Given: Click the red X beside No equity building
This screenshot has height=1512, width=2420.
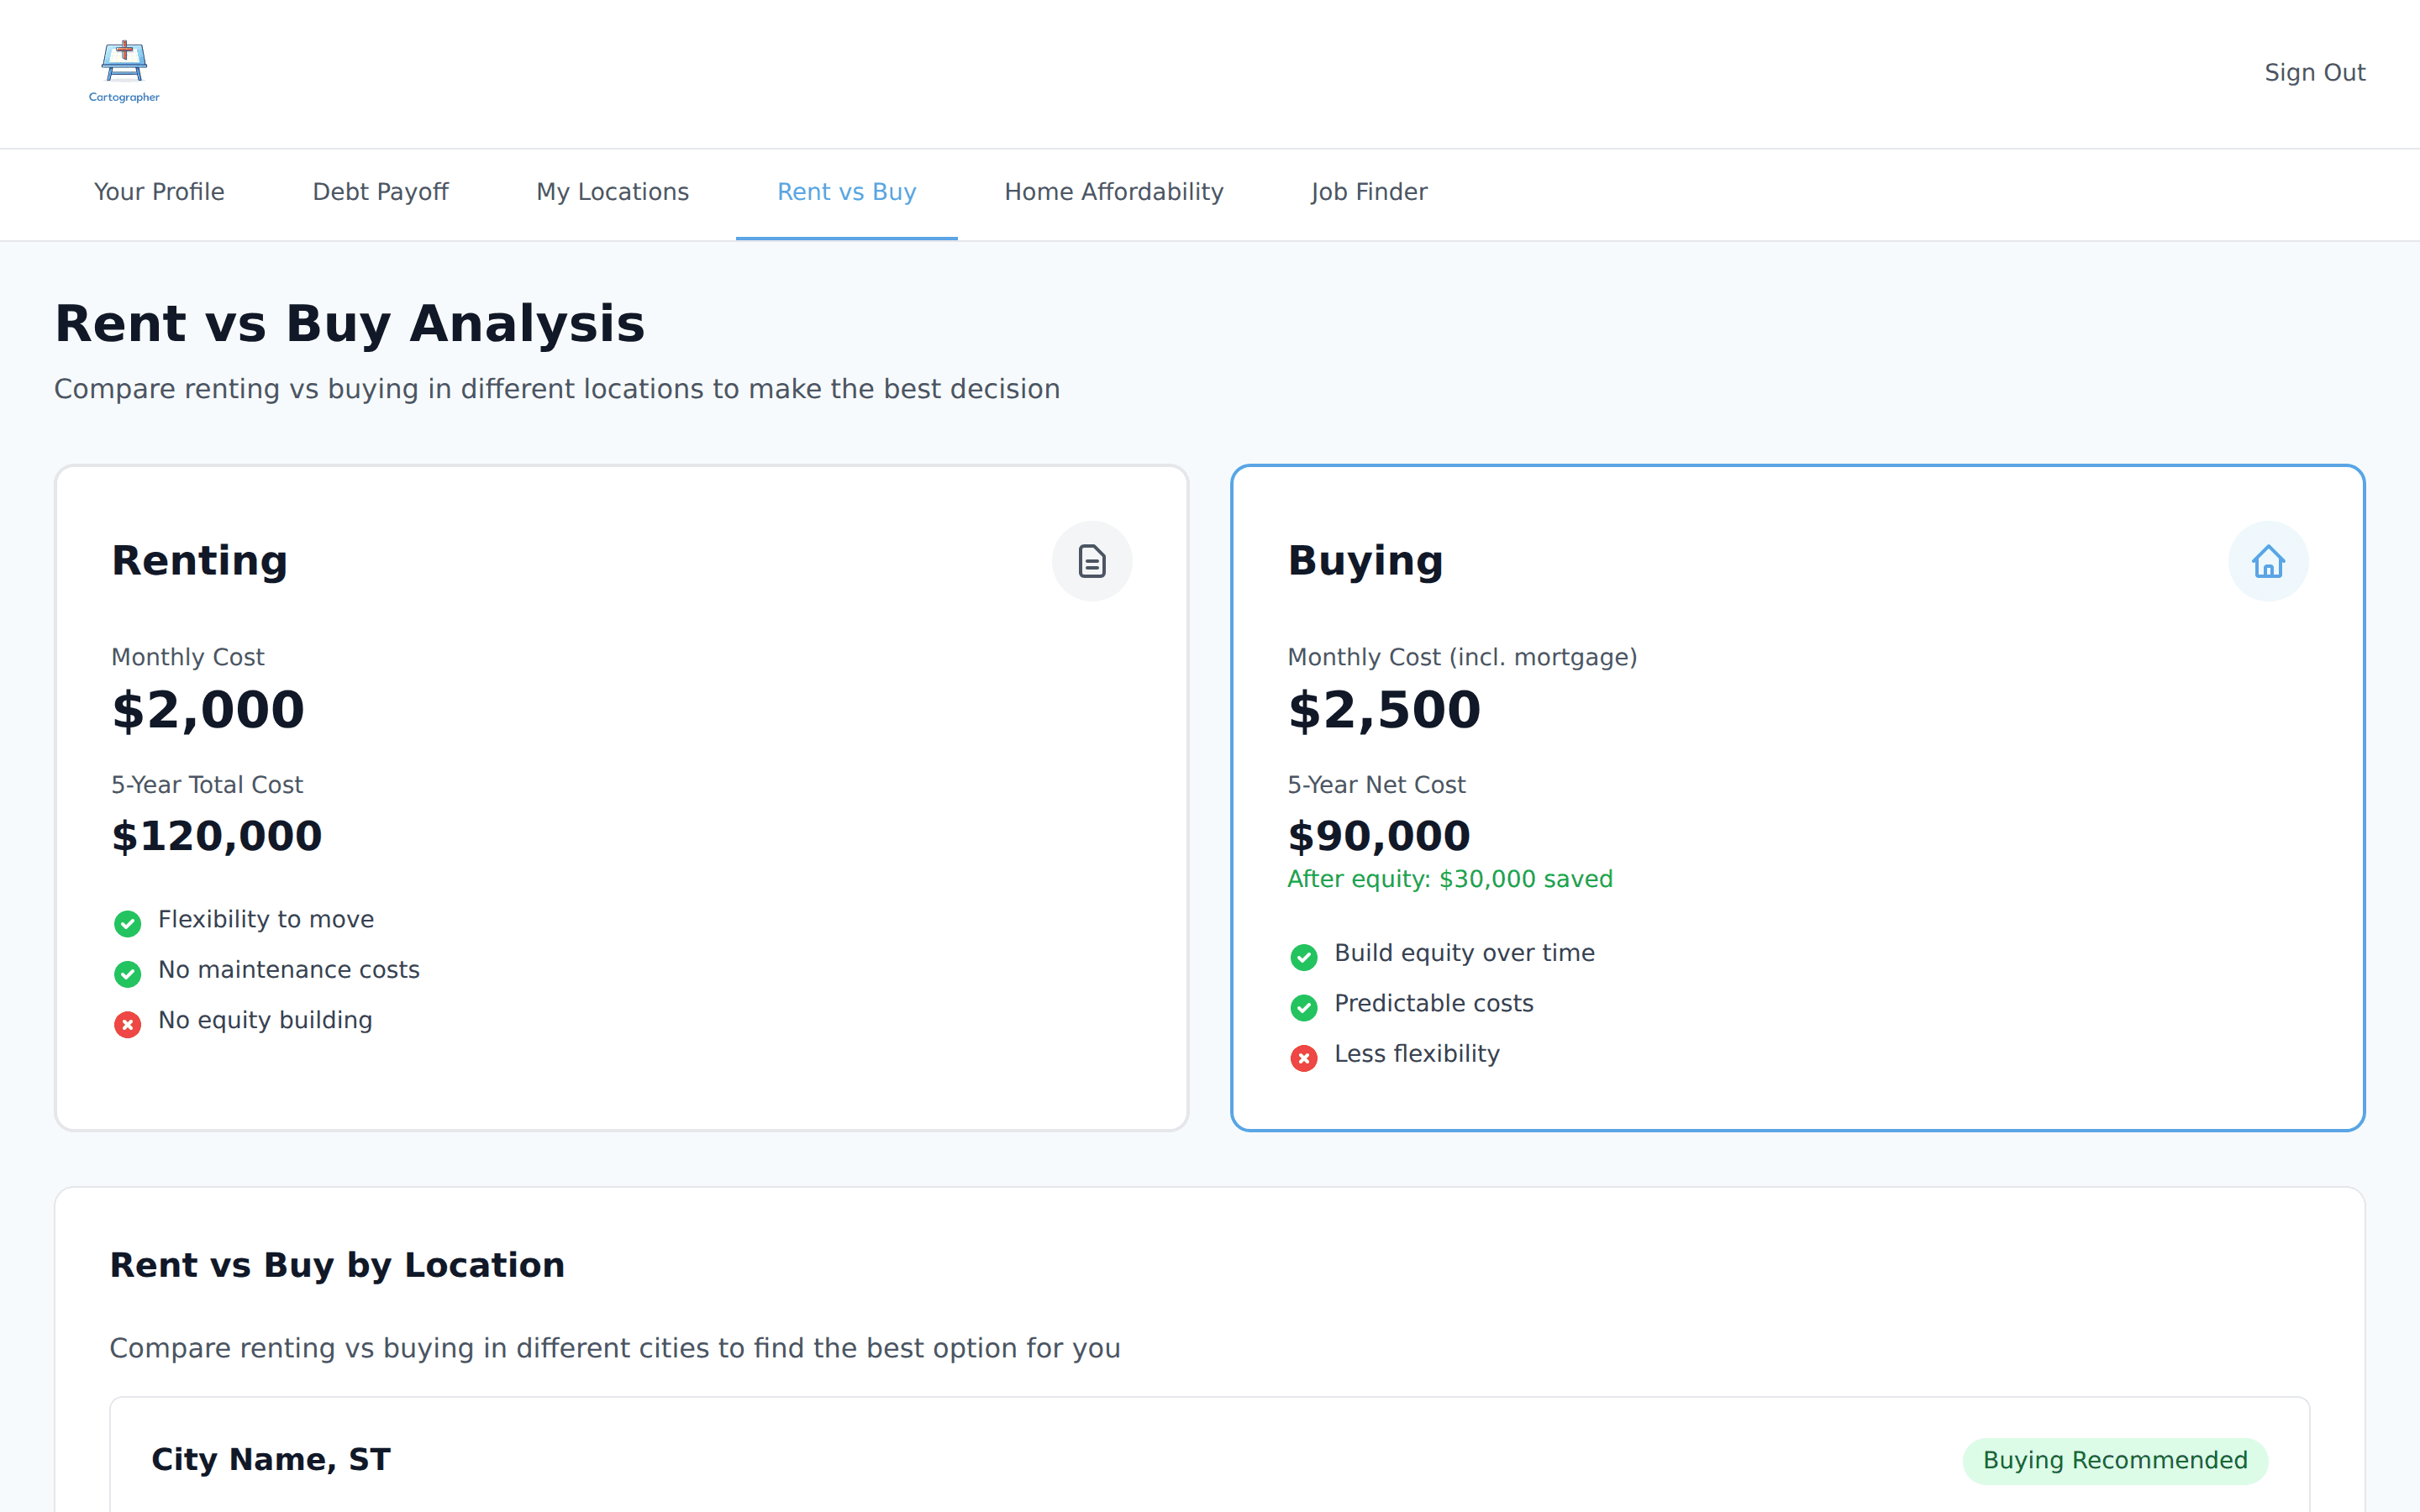Looking at the screenshot, I should [127, 1024].
